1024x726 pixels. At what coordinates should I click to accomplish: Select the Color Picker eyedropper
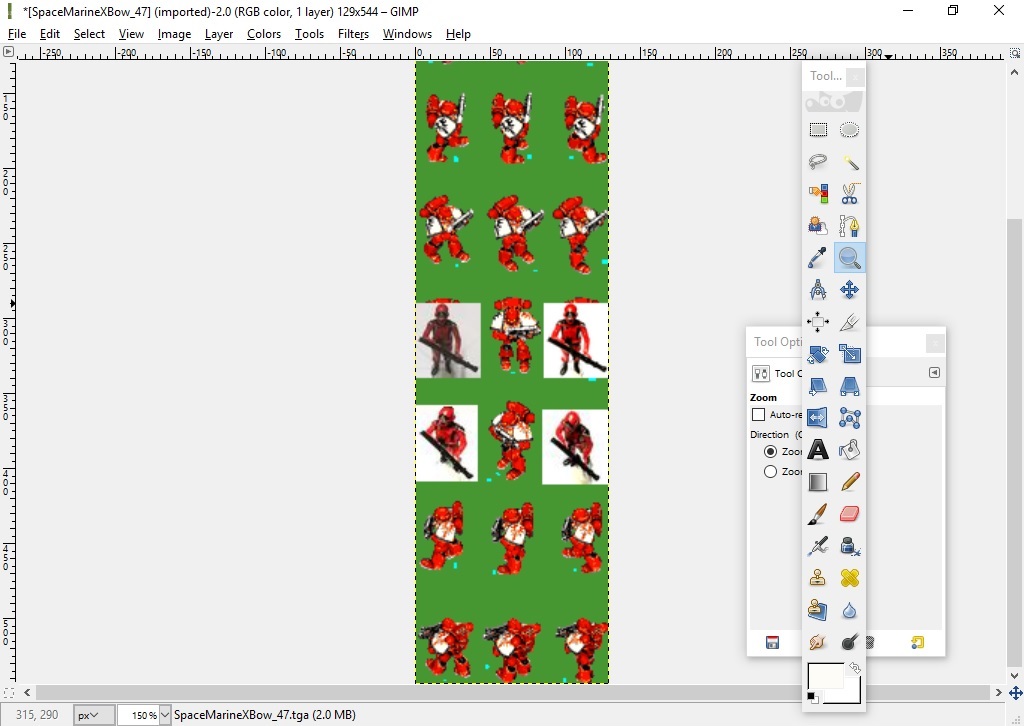[x=818, y=258]
